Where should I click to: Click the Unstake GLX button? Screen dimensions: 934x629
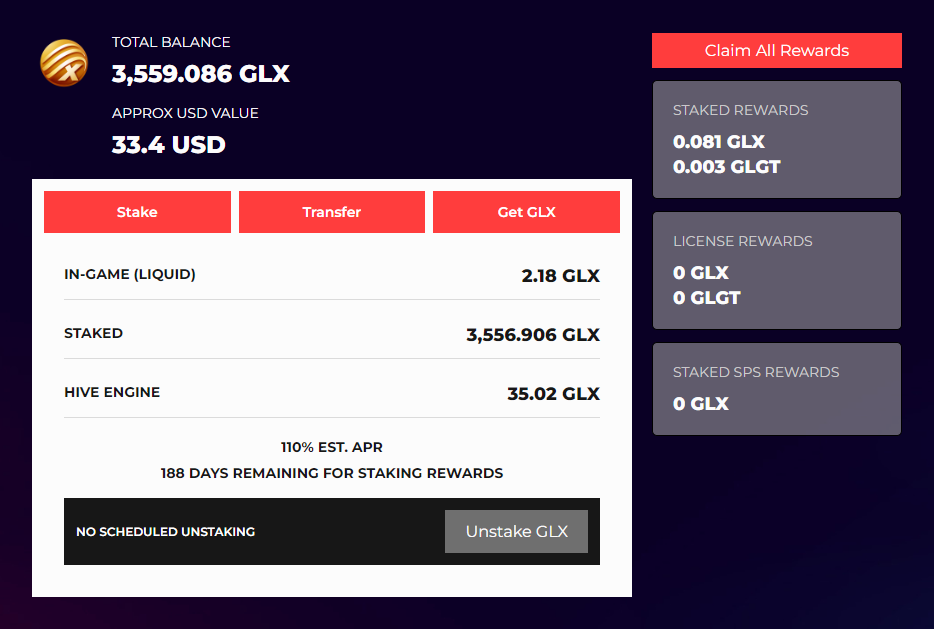[x=516, y=531]
